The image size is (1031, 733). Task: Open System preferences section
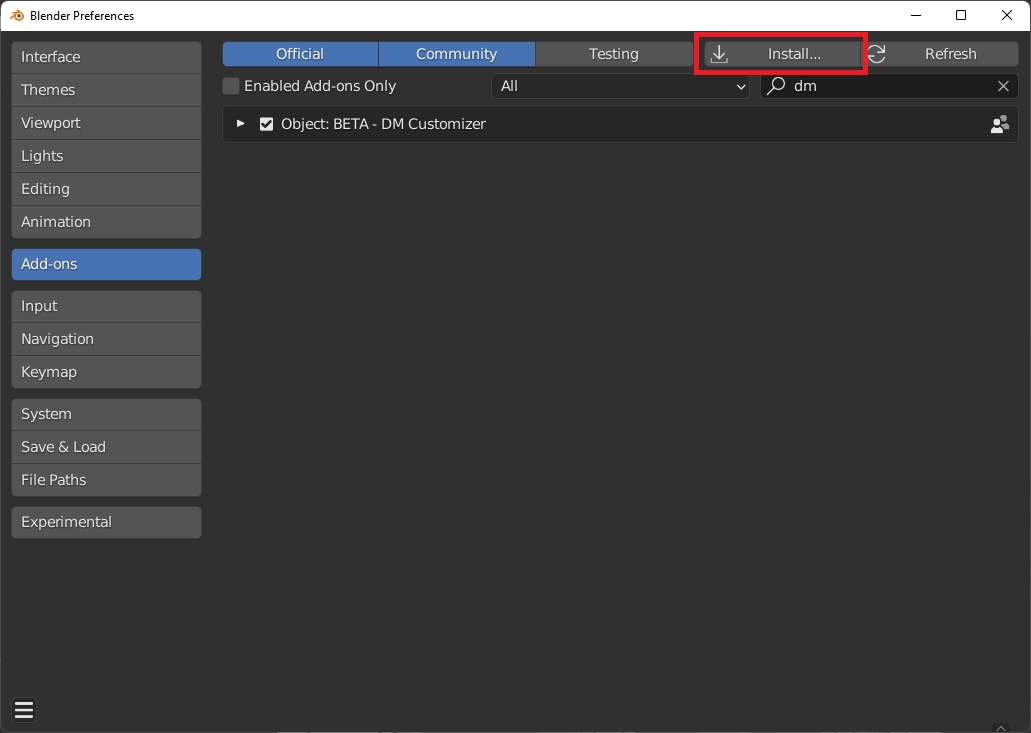point(107,414)
